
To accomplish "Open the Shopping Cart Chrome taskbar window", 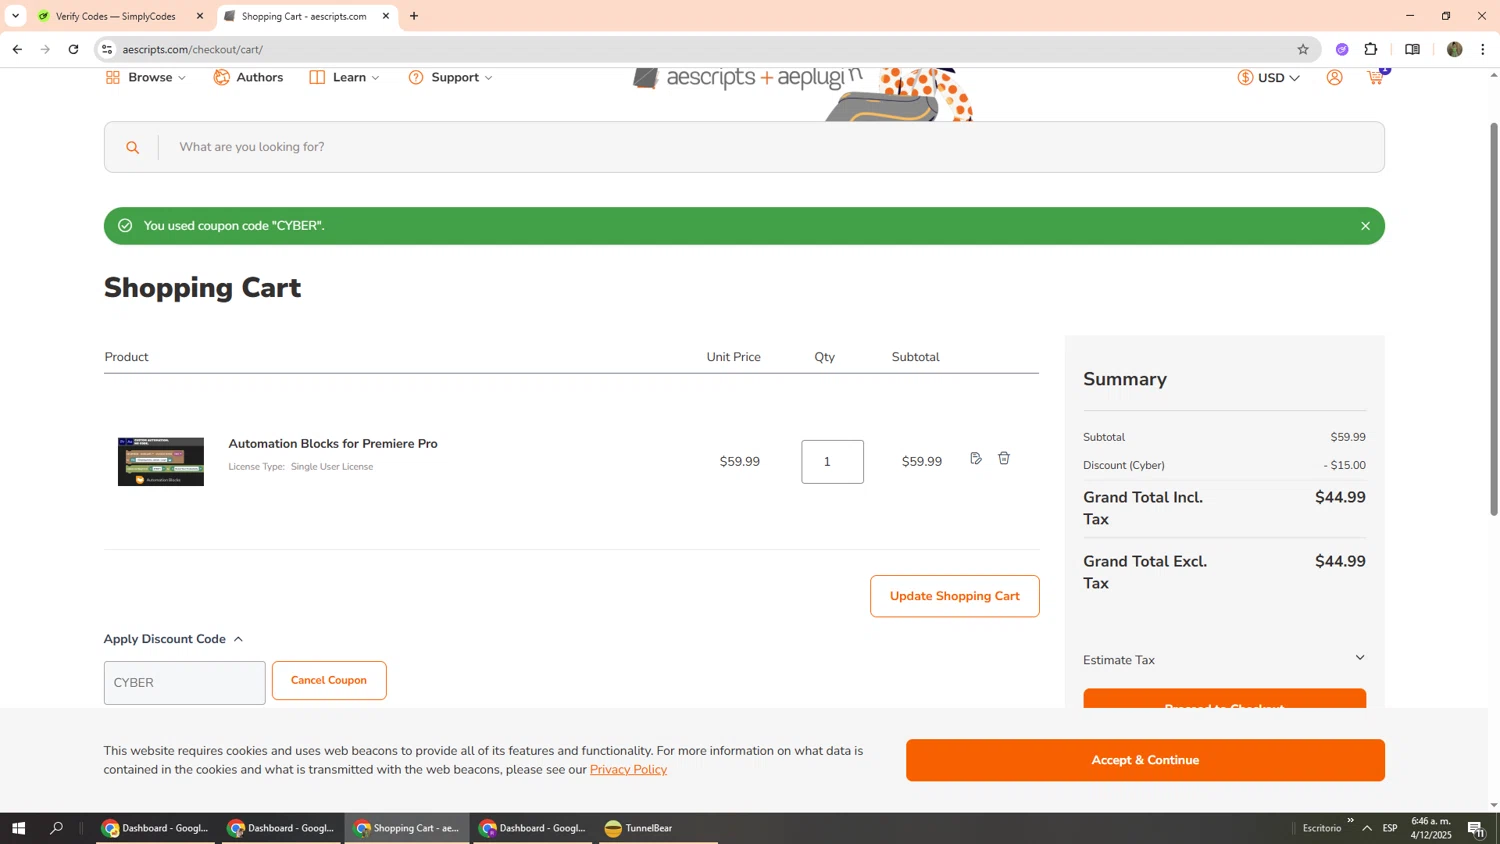I will pyautogui.click(x=407, y=828).
